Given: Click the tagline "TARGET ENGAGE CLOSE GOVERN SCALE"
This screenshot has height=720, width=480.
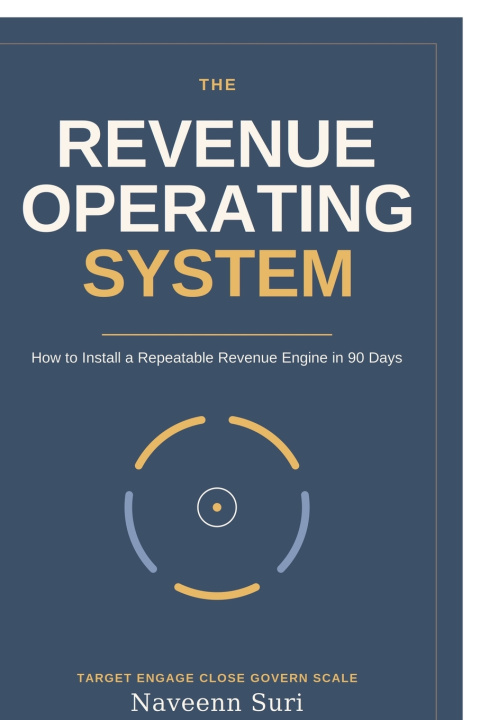Looking at the screenshot, I should [217, 678].
